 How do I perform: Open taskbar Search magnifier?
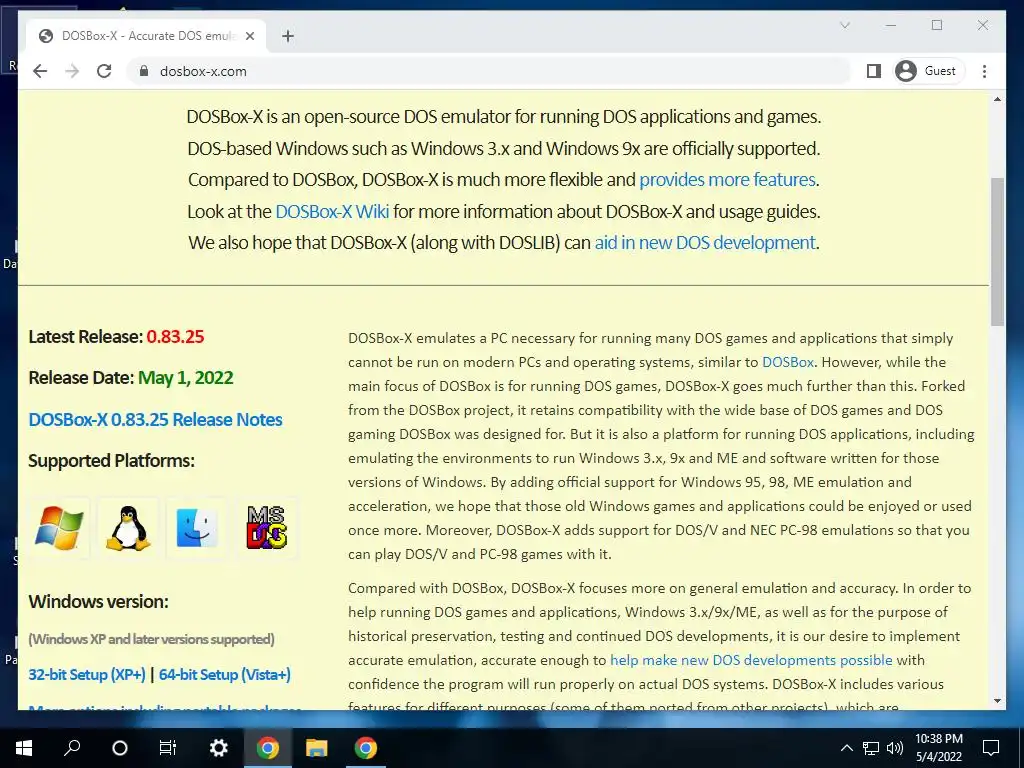72,748
